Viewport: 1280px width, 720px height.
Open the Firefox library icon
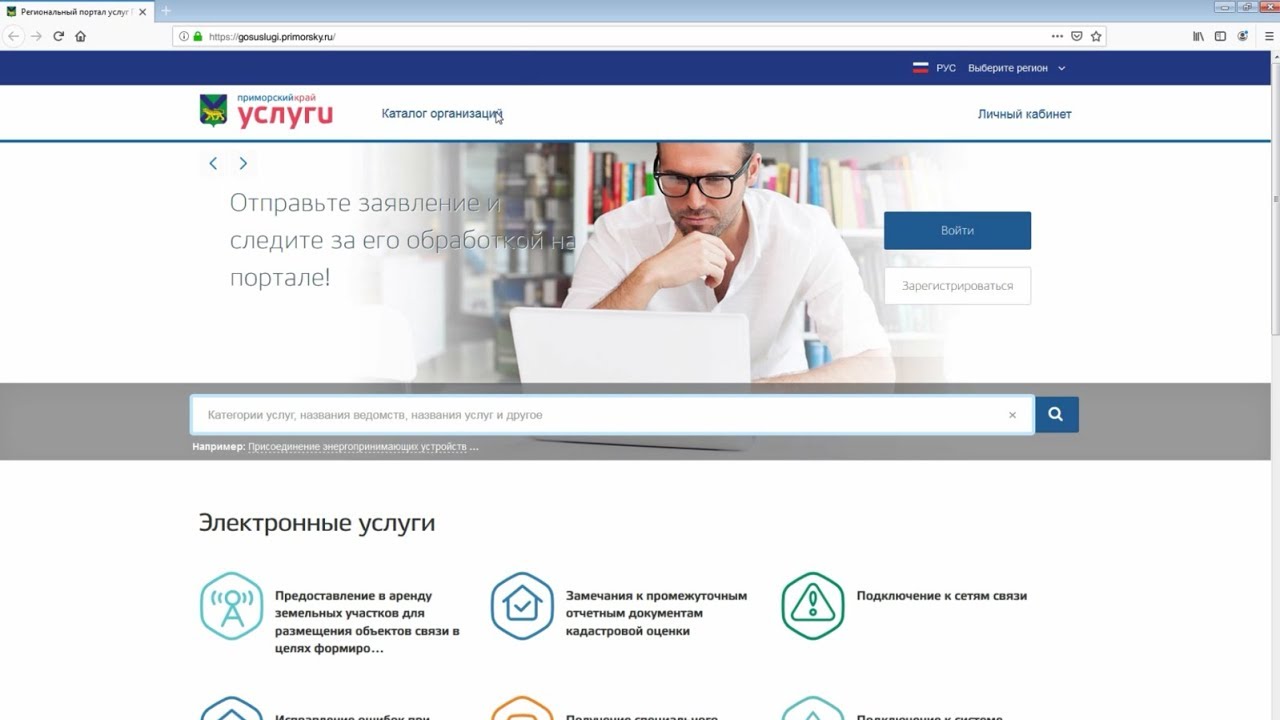(1199, 36)
